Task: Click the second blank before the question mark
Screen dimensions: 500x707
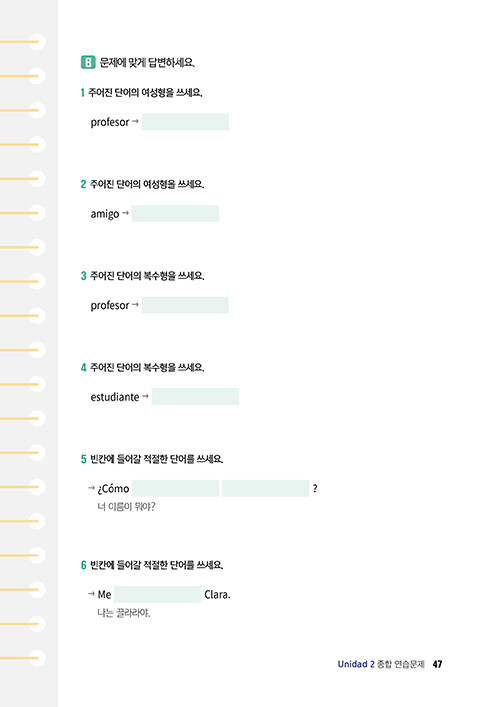Action: click(266, 488)
